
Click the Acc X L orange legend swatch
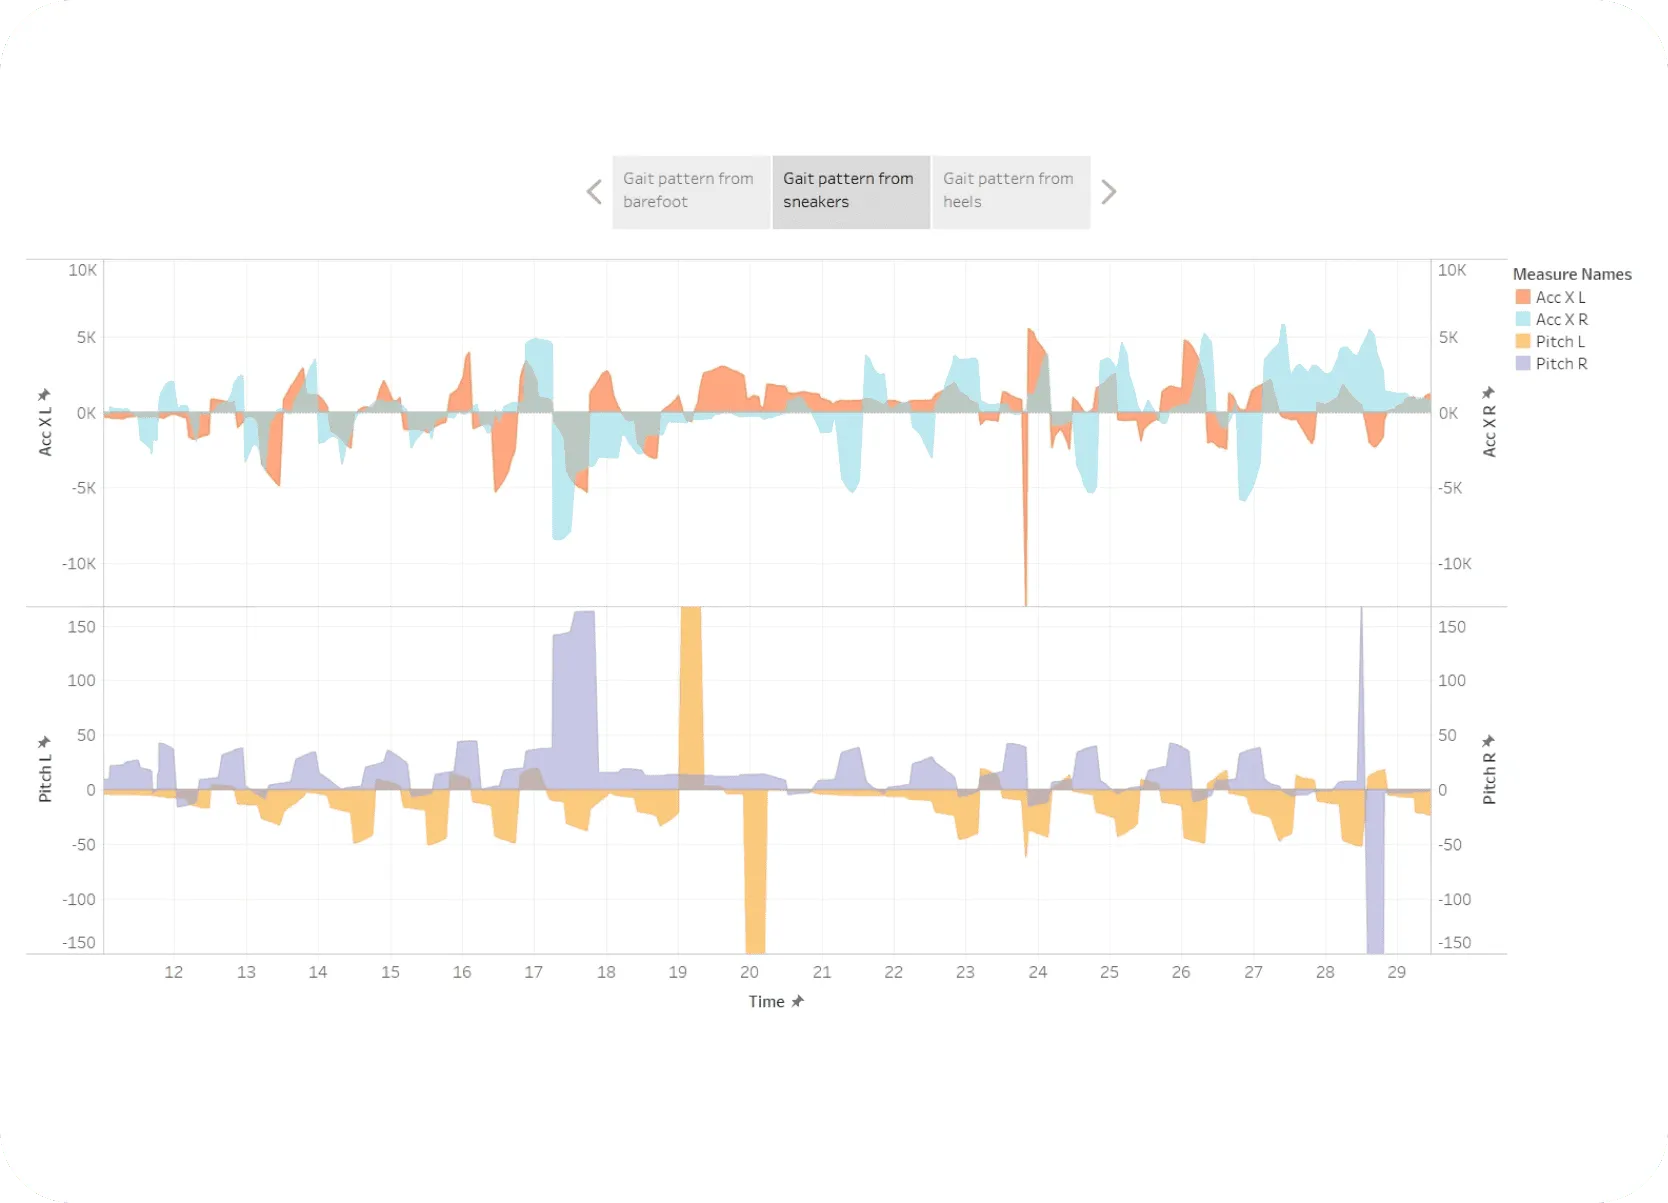(1523, 297)
